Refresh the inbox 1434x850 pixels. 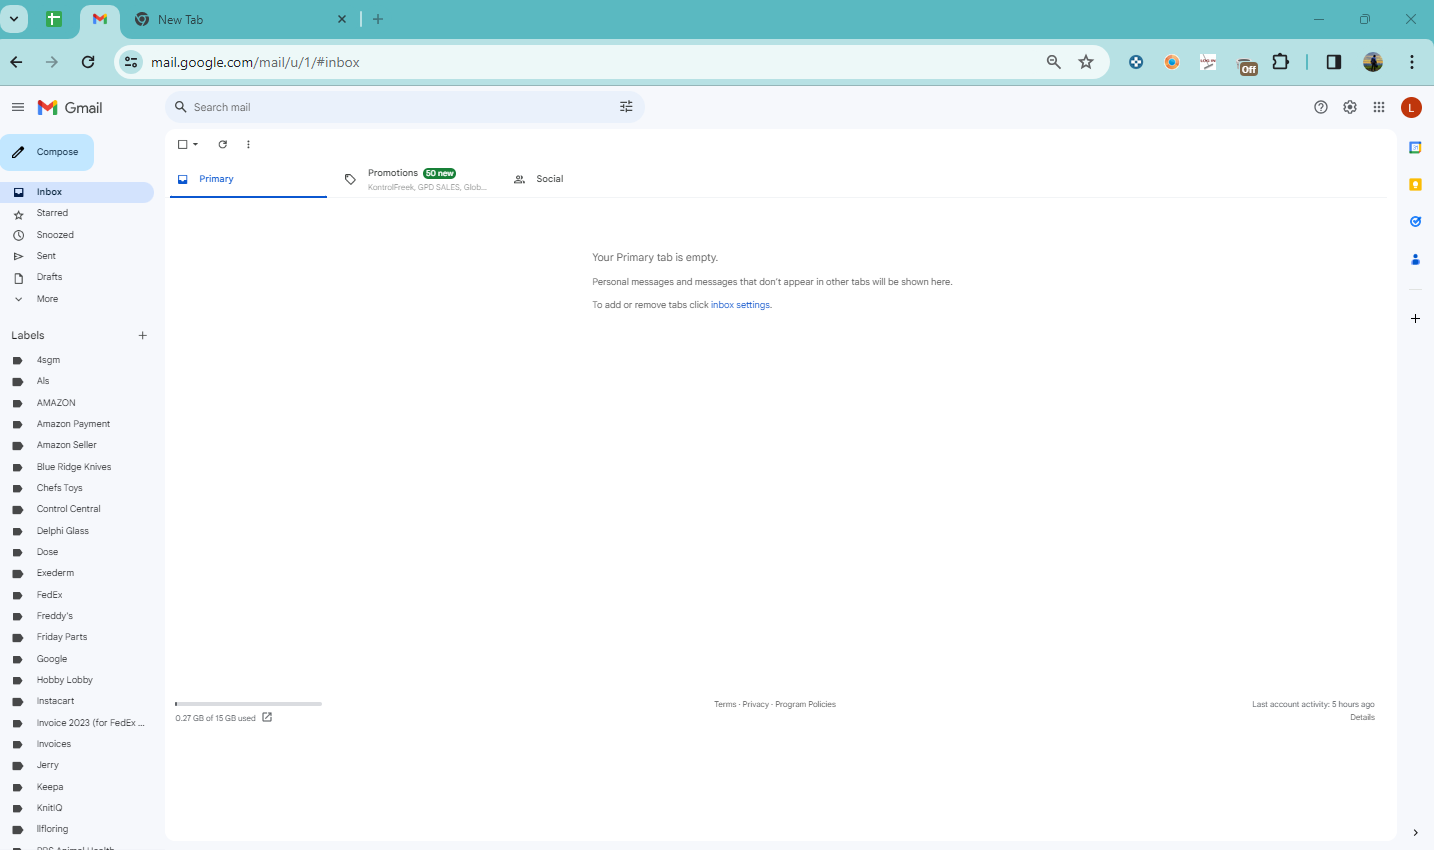click(222, 144)
